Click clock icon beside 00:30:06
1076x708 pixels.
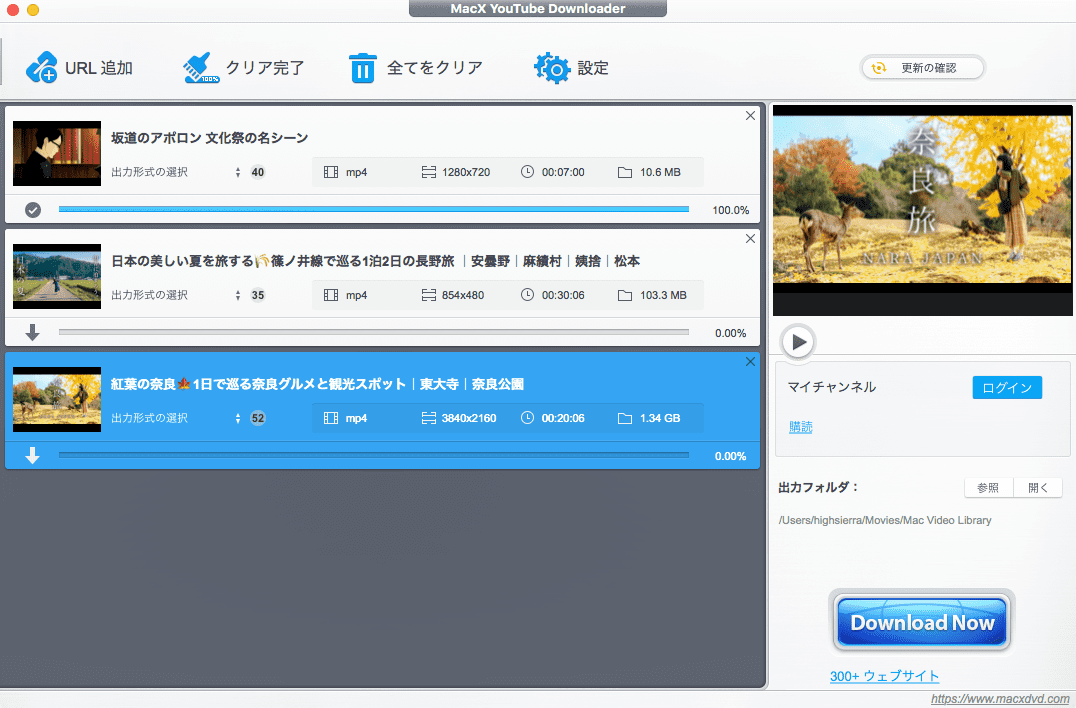pyautogui.click(x=527, y=295)
